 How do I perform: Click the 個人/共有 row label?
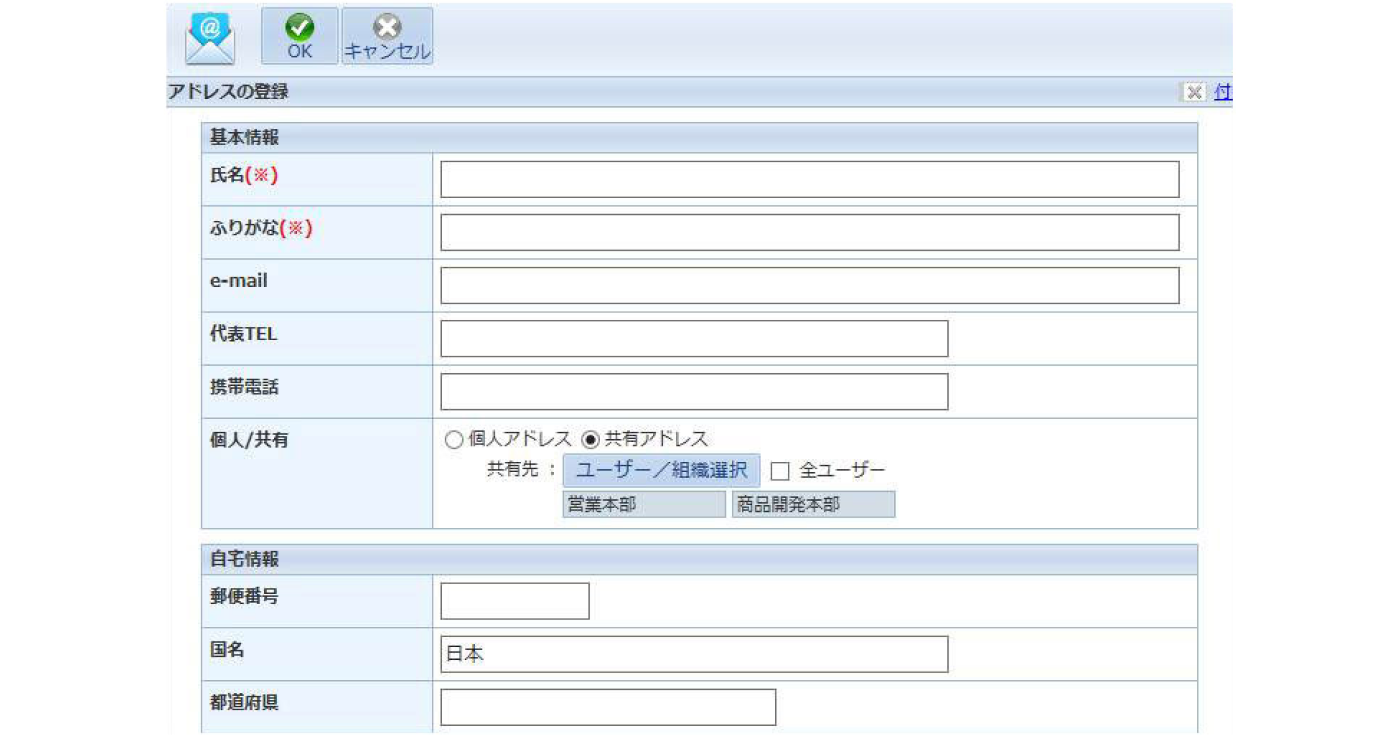coord(249,440)
